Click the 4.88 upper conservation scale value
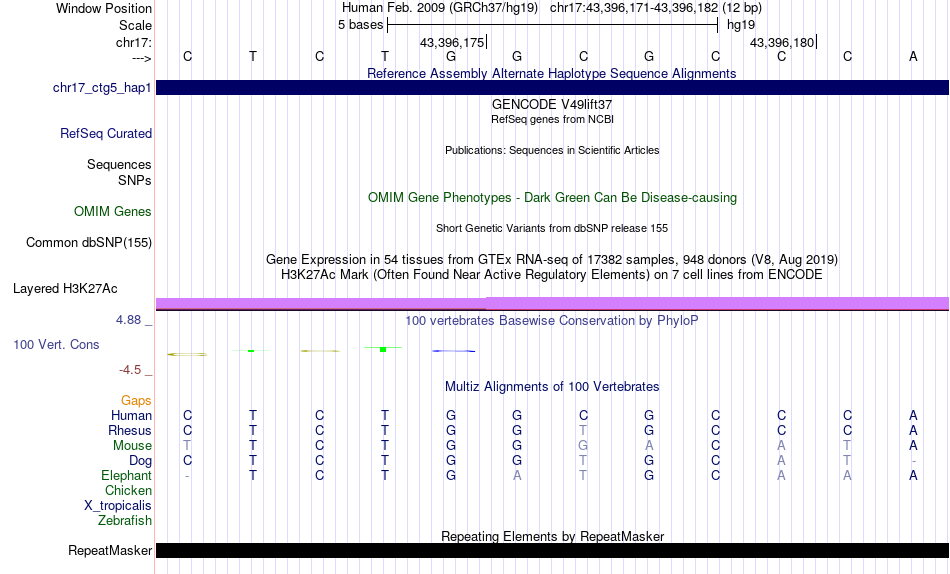This screenshot has width=950, height=574. click(x=128, y=320)
